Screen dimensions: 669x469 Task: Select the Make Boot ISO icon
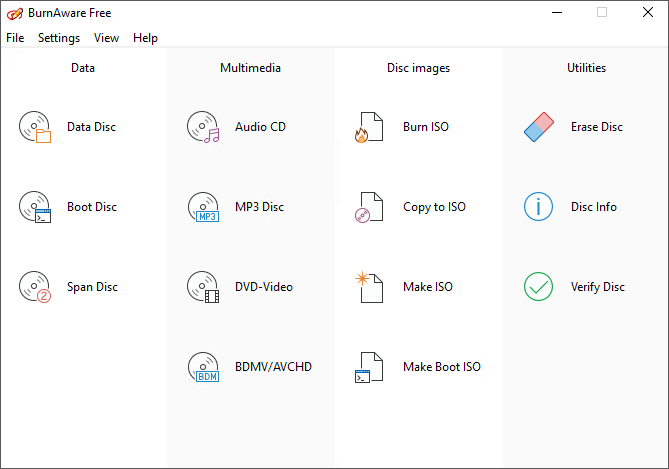(369, 367)
